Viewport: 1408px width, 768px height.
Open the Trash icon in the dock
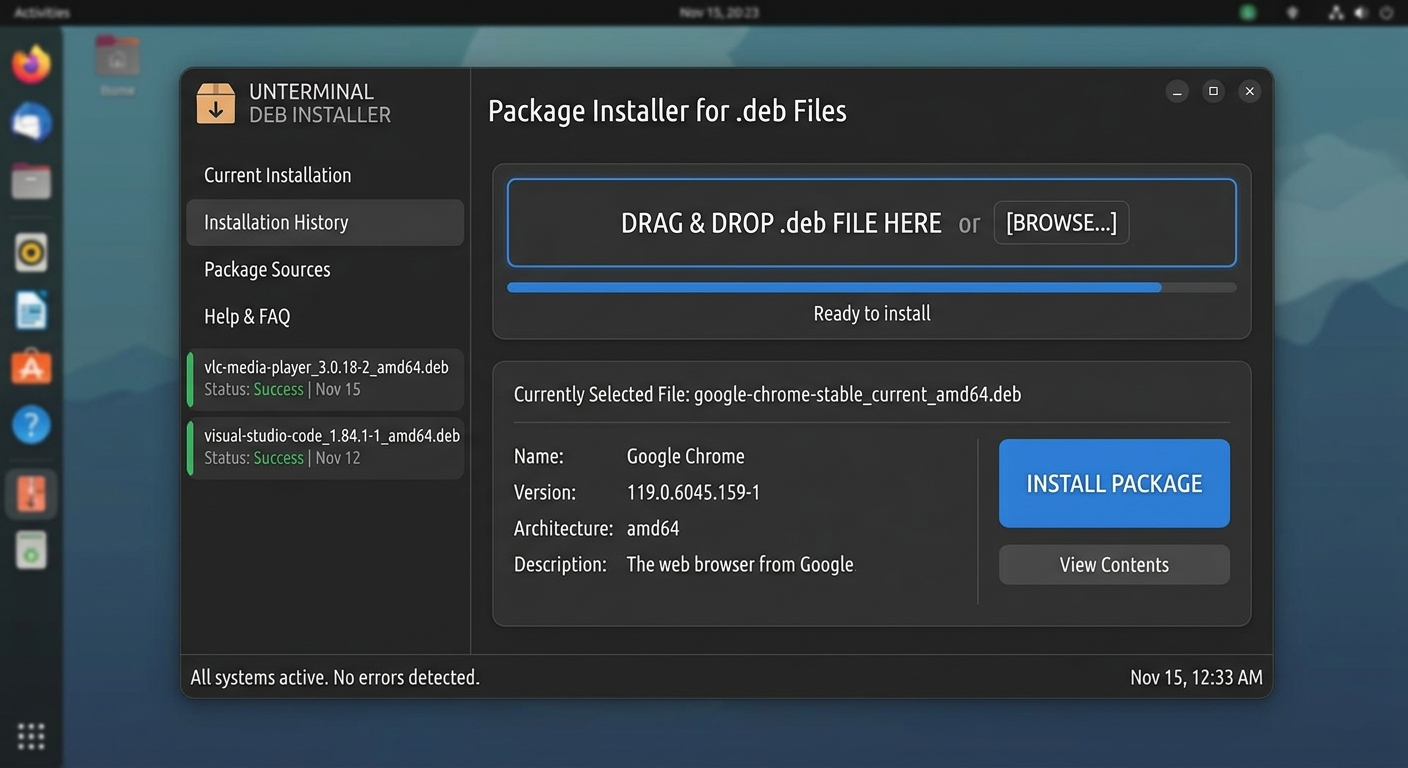31,551
